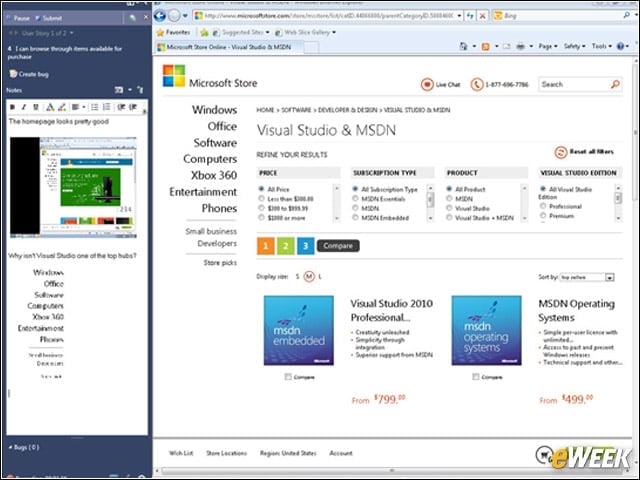The image size is (640, 480).
Task: Switch to Microsoft Store Online browser tab
Action: pos(229,47)
